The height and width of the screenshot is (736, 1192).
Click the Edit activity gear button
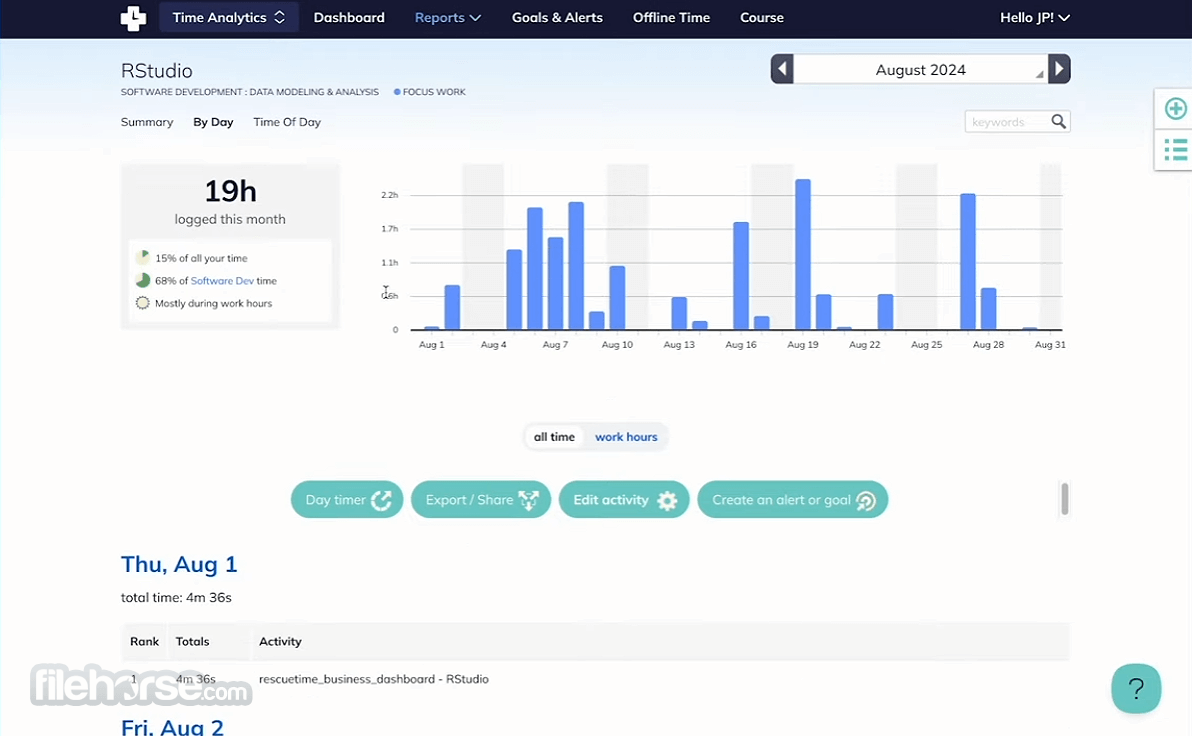pos(624,500)
